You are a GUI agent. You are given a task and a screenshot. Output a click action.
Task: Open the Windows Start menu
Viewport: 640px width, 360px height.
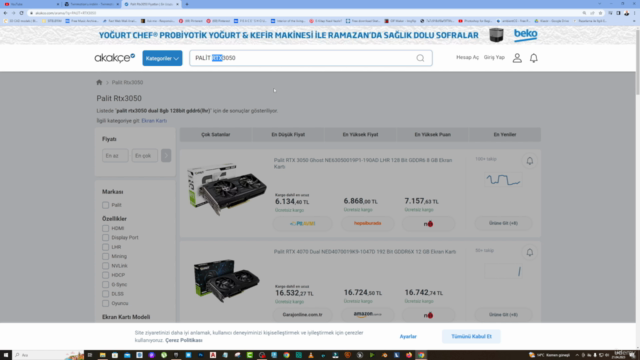(6, 355)
